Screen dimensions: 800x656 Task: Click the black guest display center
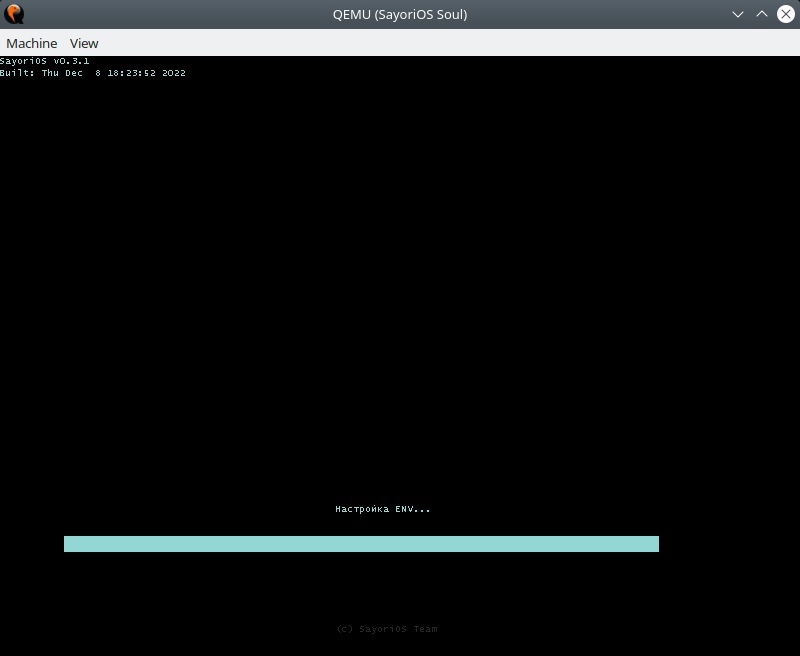pos(400,300)
